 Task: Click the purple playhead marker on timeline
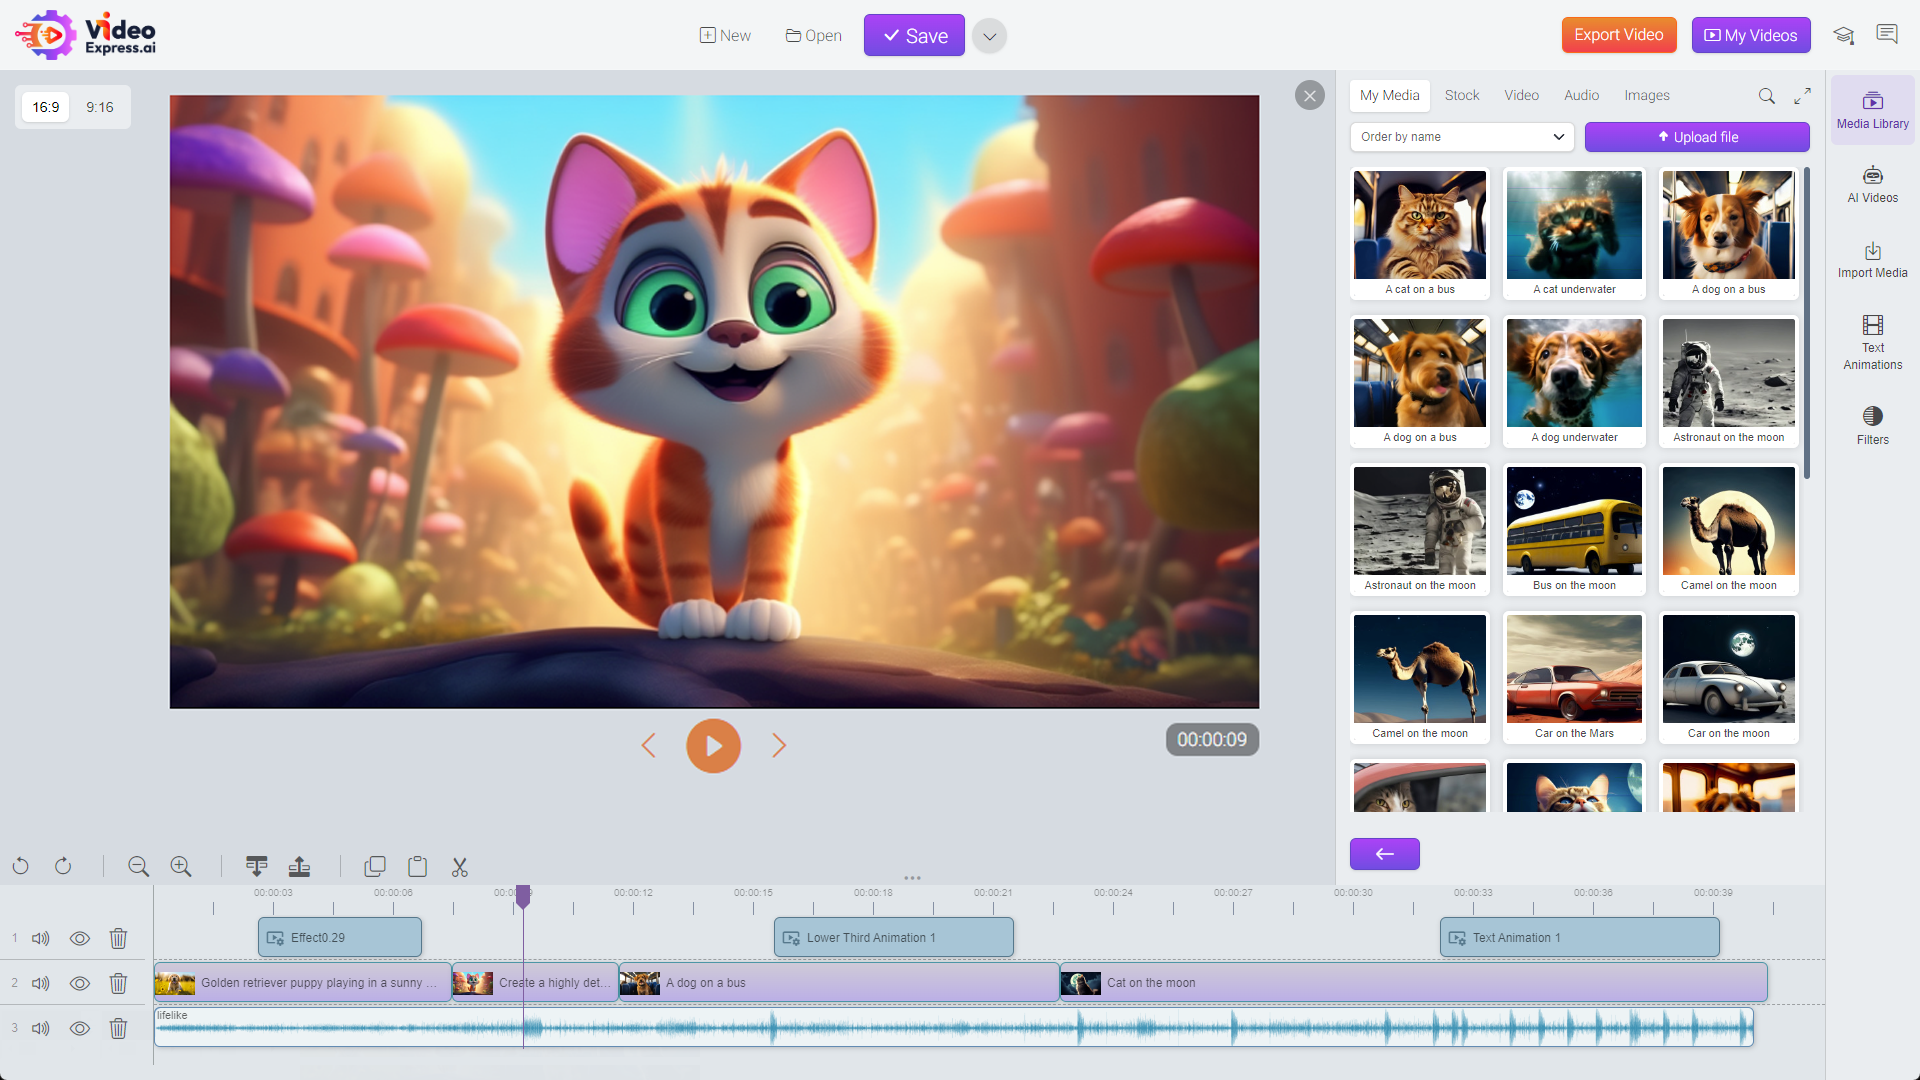click(x=523, y=897)
